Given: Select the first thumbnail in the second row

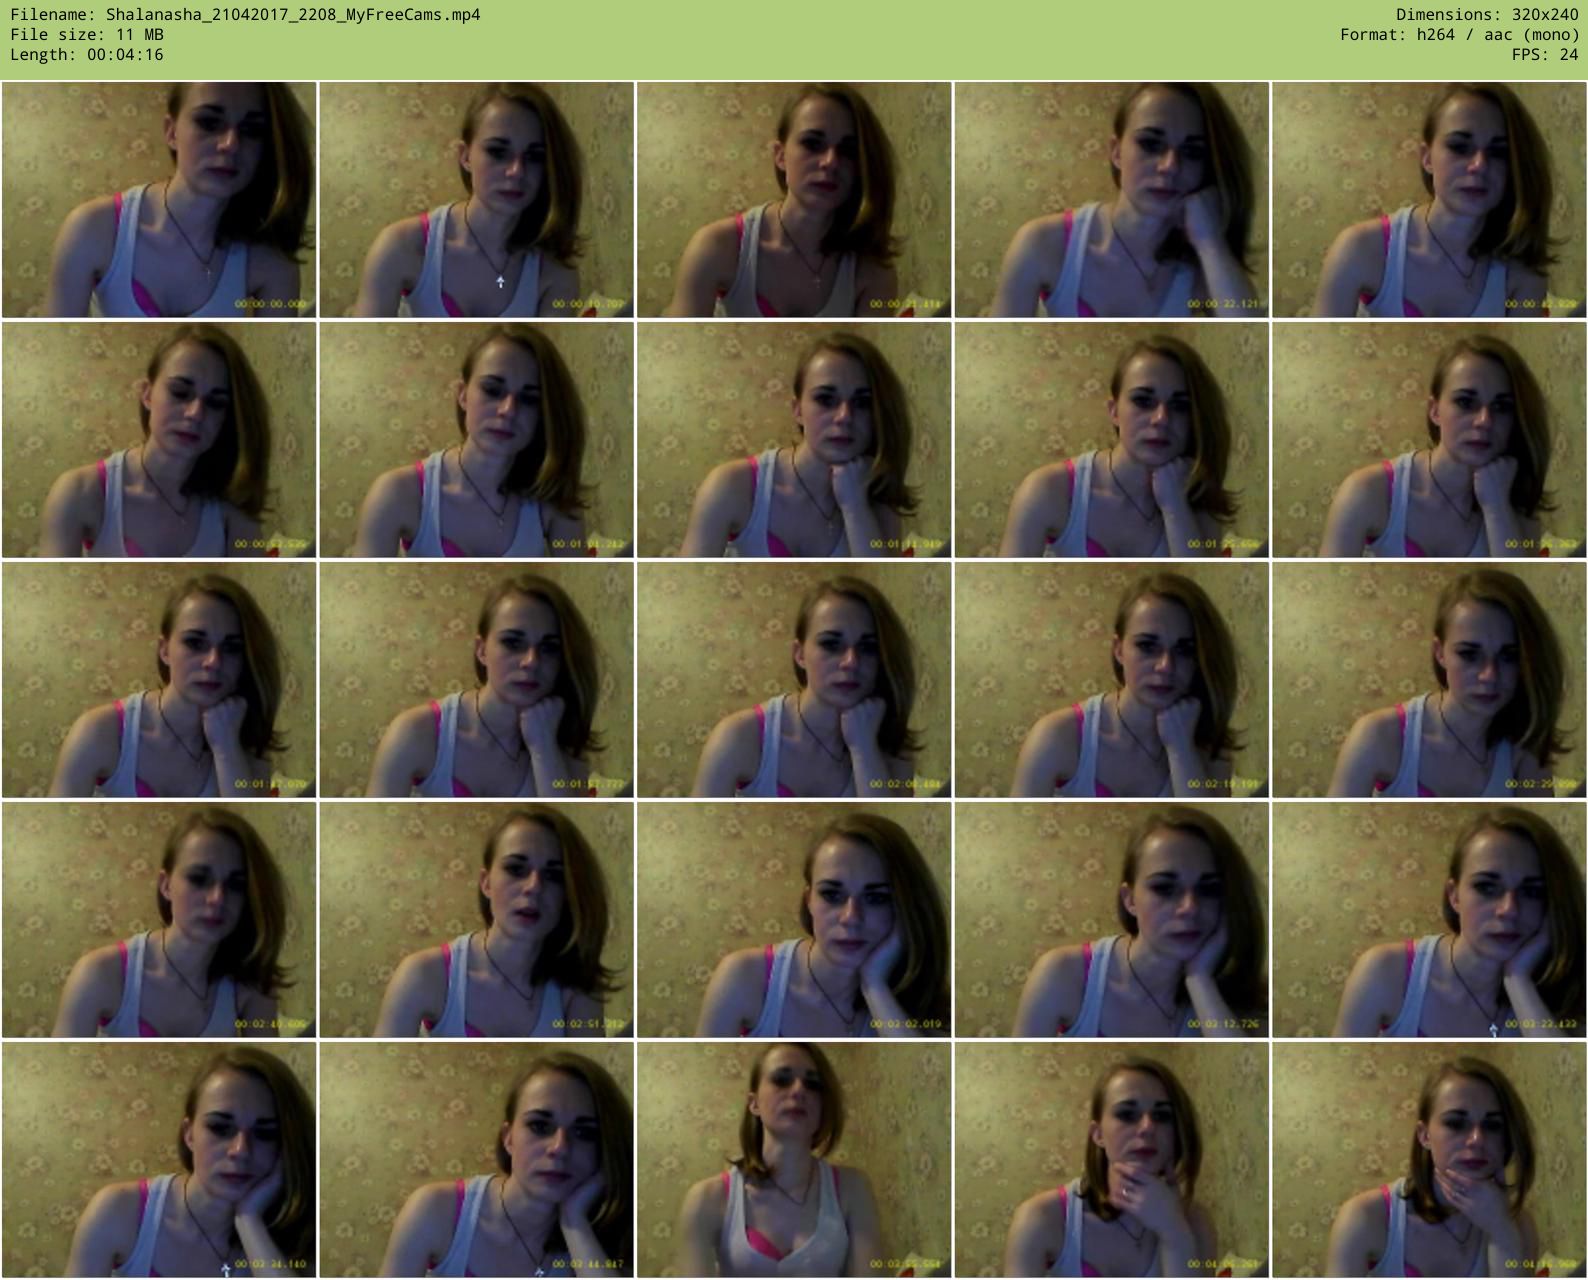Looking at the screenshot, I should (159, 440).
